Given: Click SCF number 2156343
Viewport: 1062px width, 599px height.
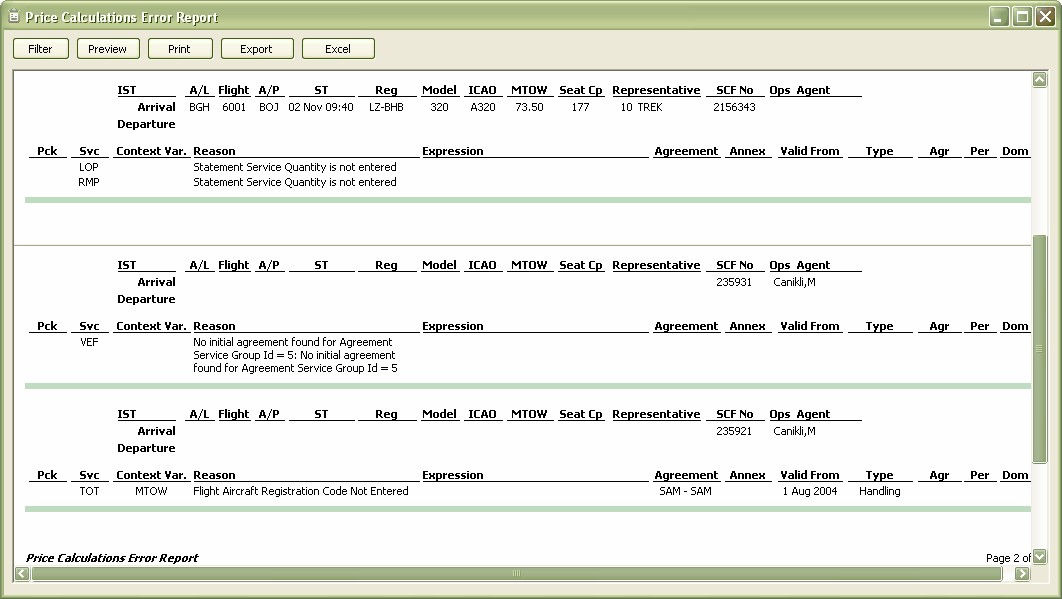Looking at the screenshot, I should (x=734, y=107).
